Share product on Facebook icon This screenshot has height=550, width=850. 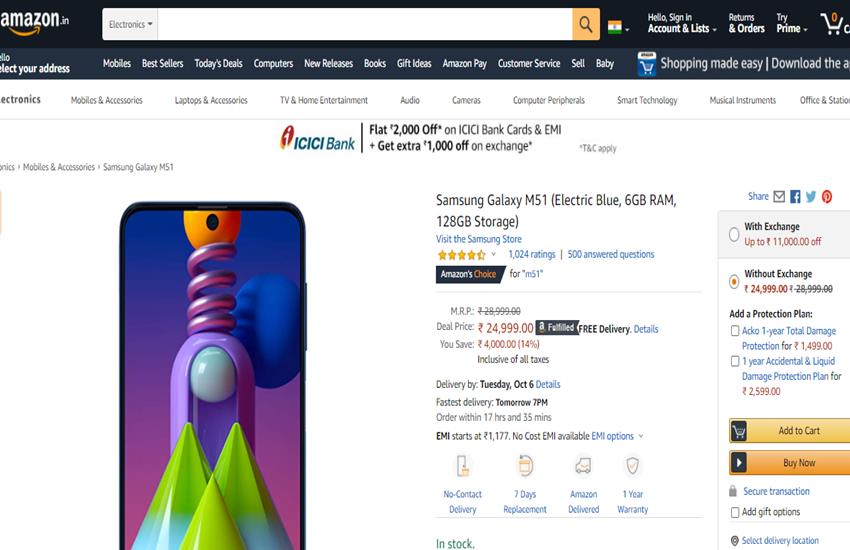795,197
